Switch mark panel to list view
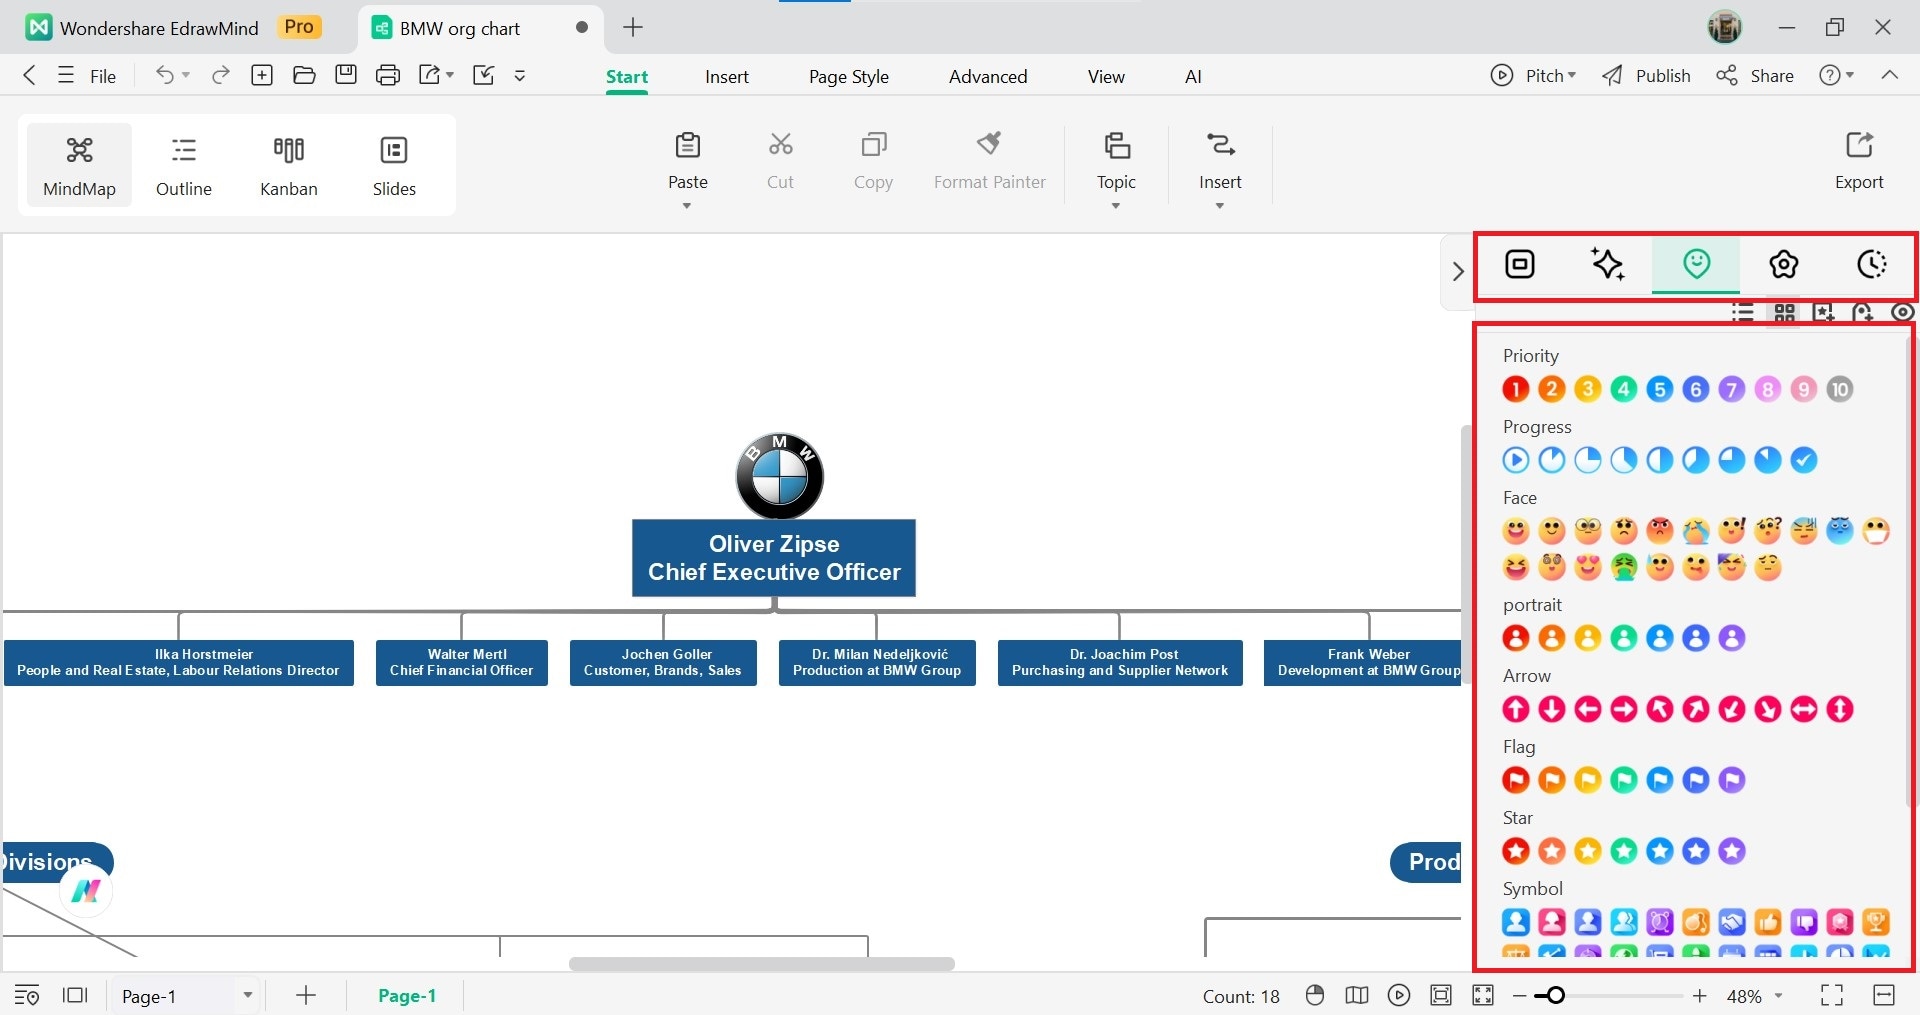 pos(1743,313)
